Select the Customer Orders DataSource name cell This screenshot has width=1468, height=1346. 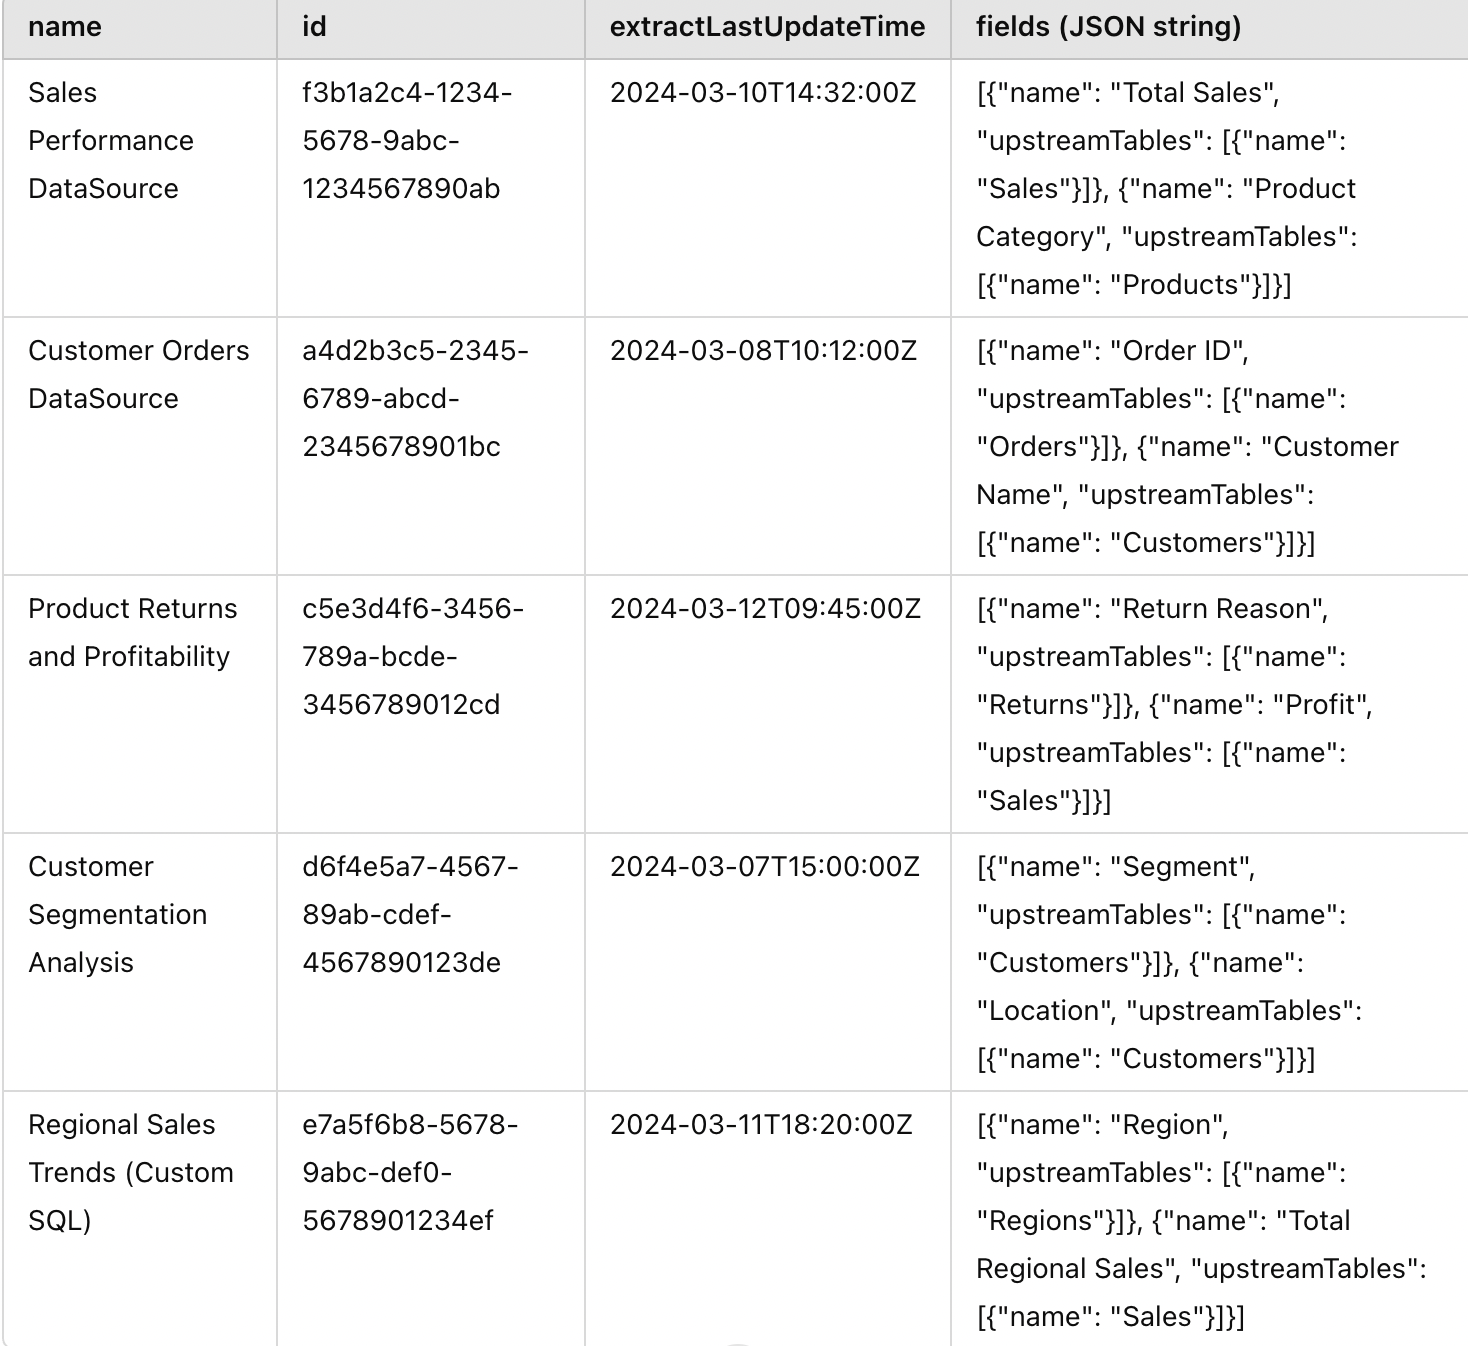(138, 375)
